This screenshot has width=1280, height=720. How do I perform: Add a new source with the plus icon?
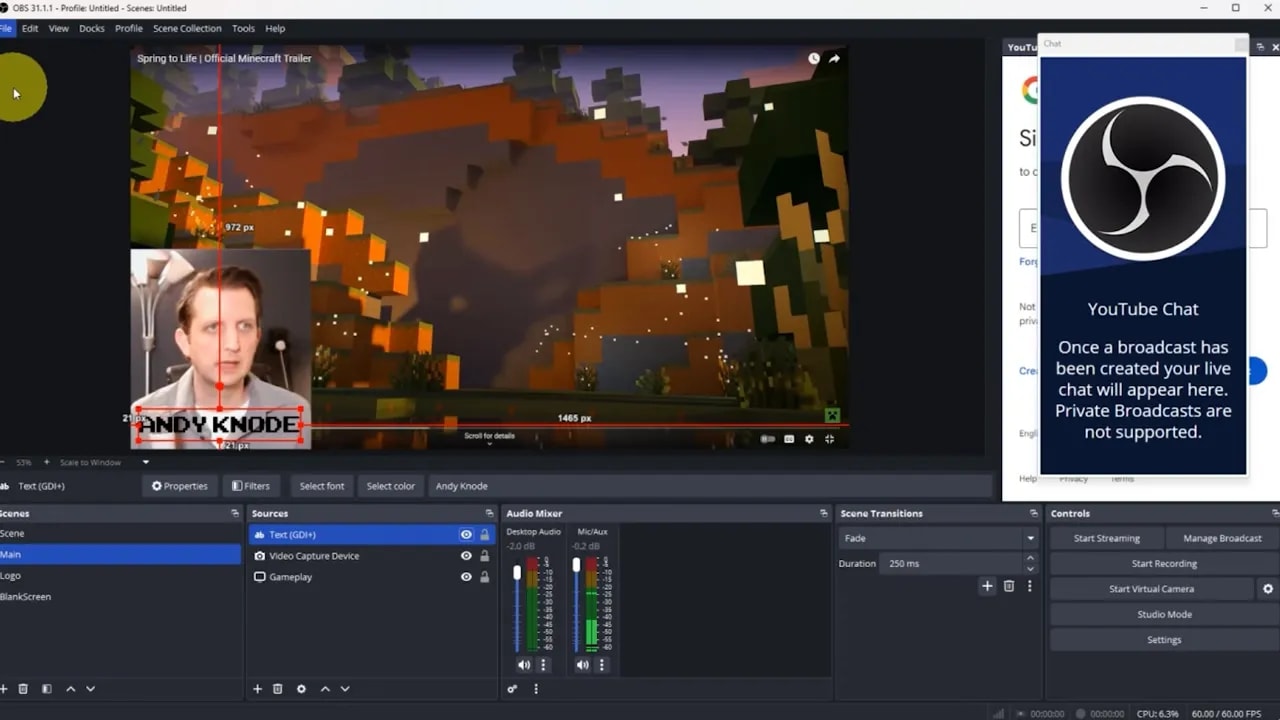[257, 688]
